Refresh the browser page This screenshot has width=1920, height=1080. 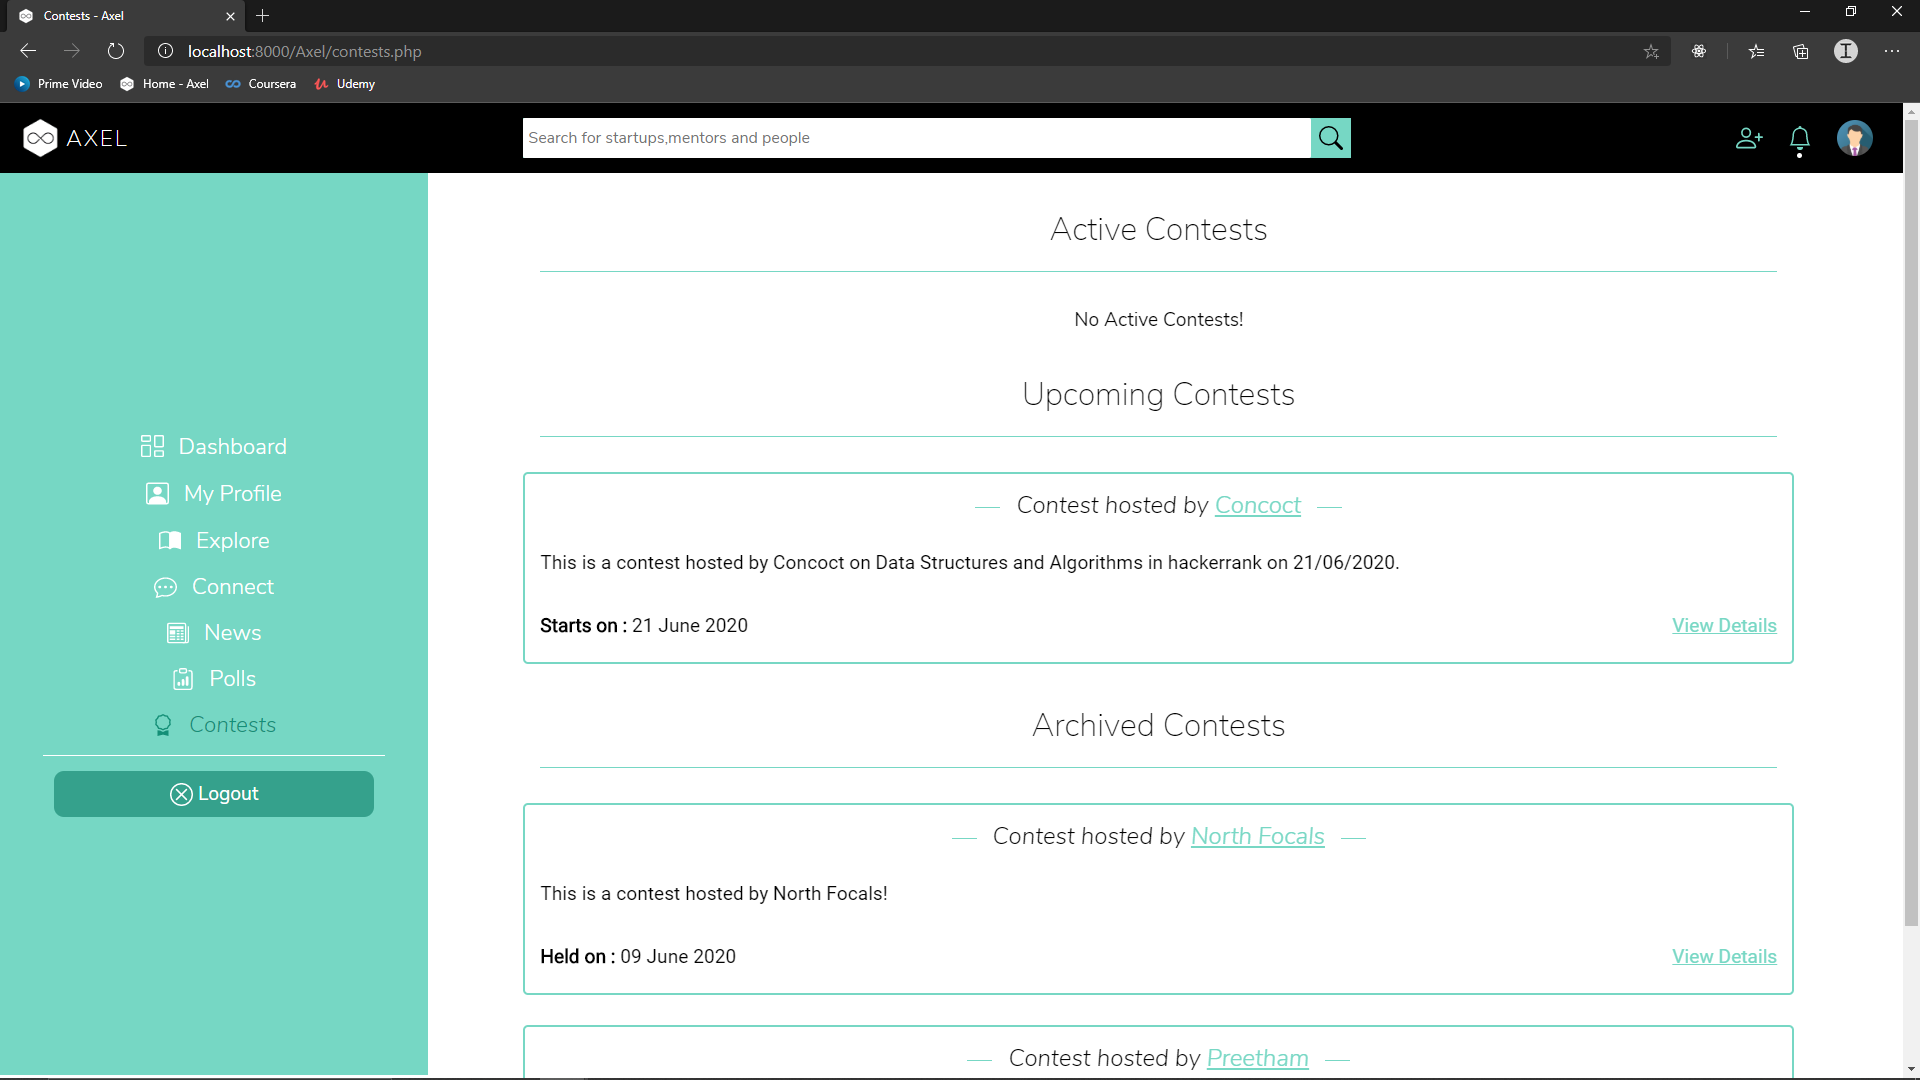tap(116, 51)
